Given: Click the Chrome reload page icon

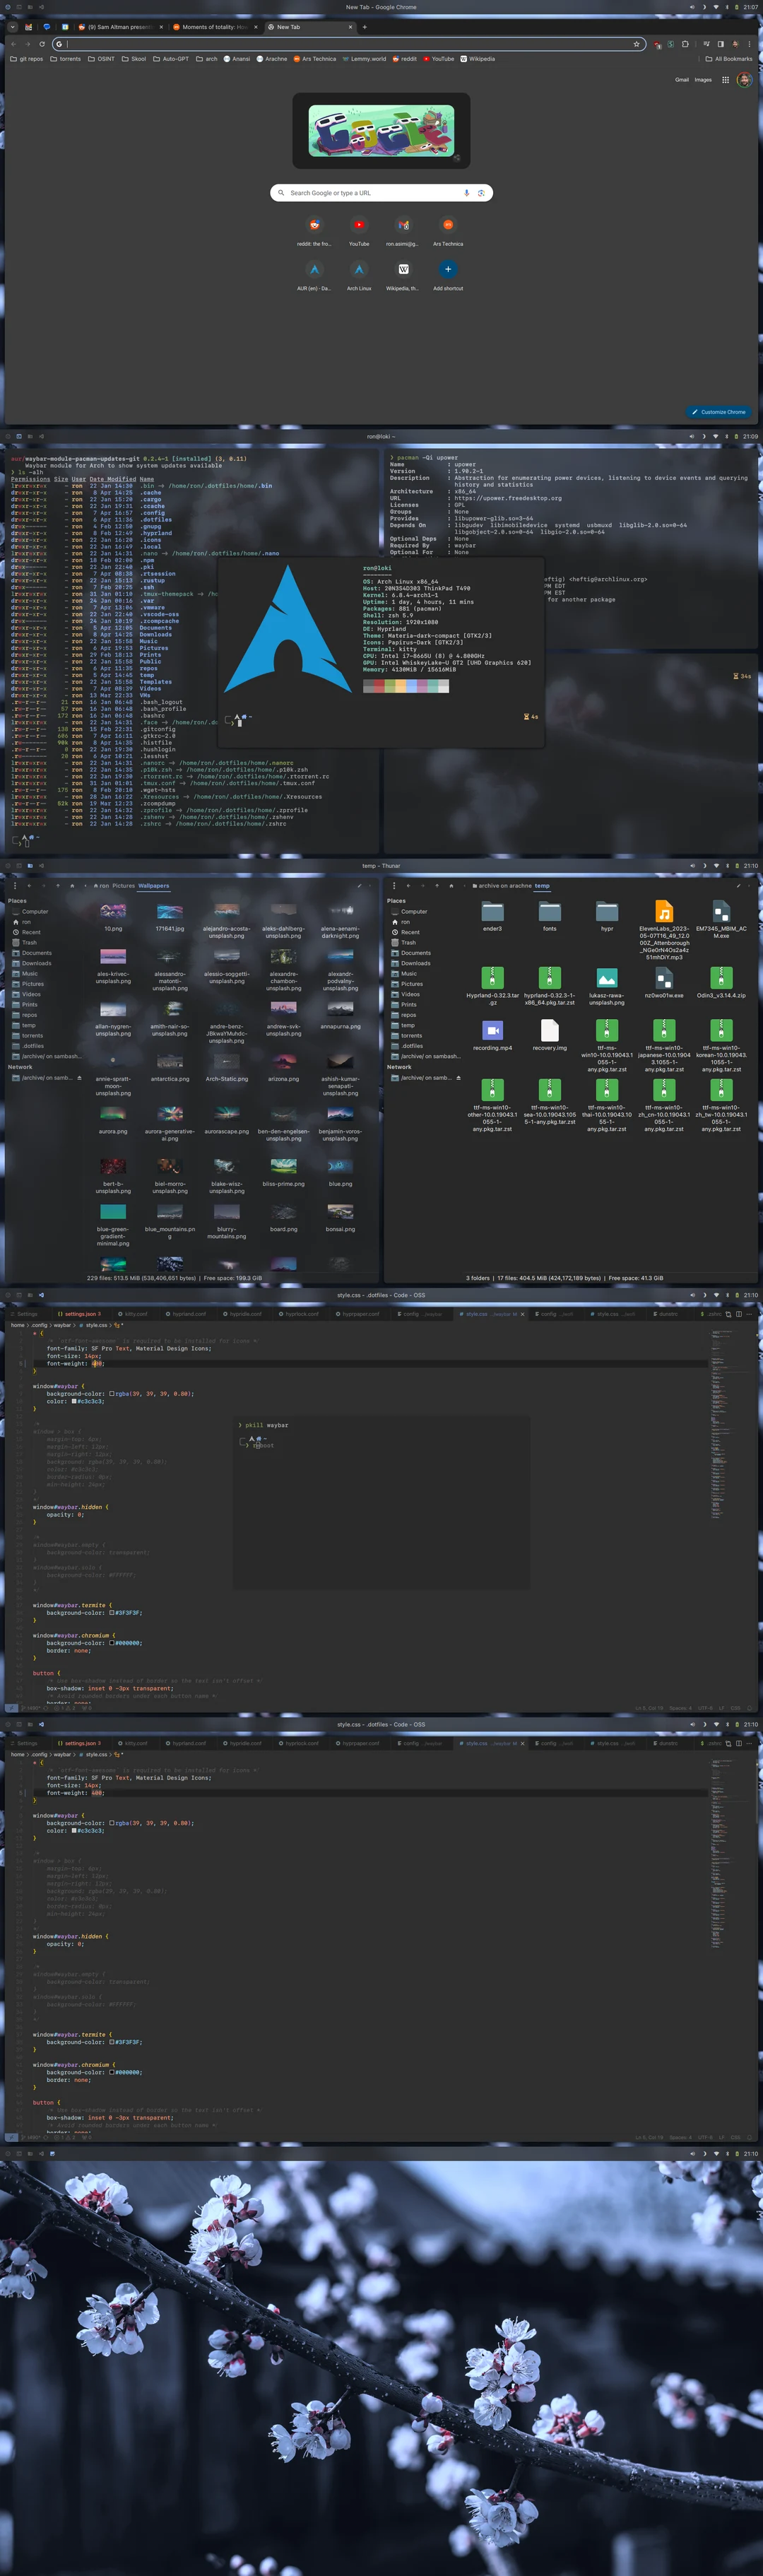Looking at the screenshot, I should tap(41, 44).
